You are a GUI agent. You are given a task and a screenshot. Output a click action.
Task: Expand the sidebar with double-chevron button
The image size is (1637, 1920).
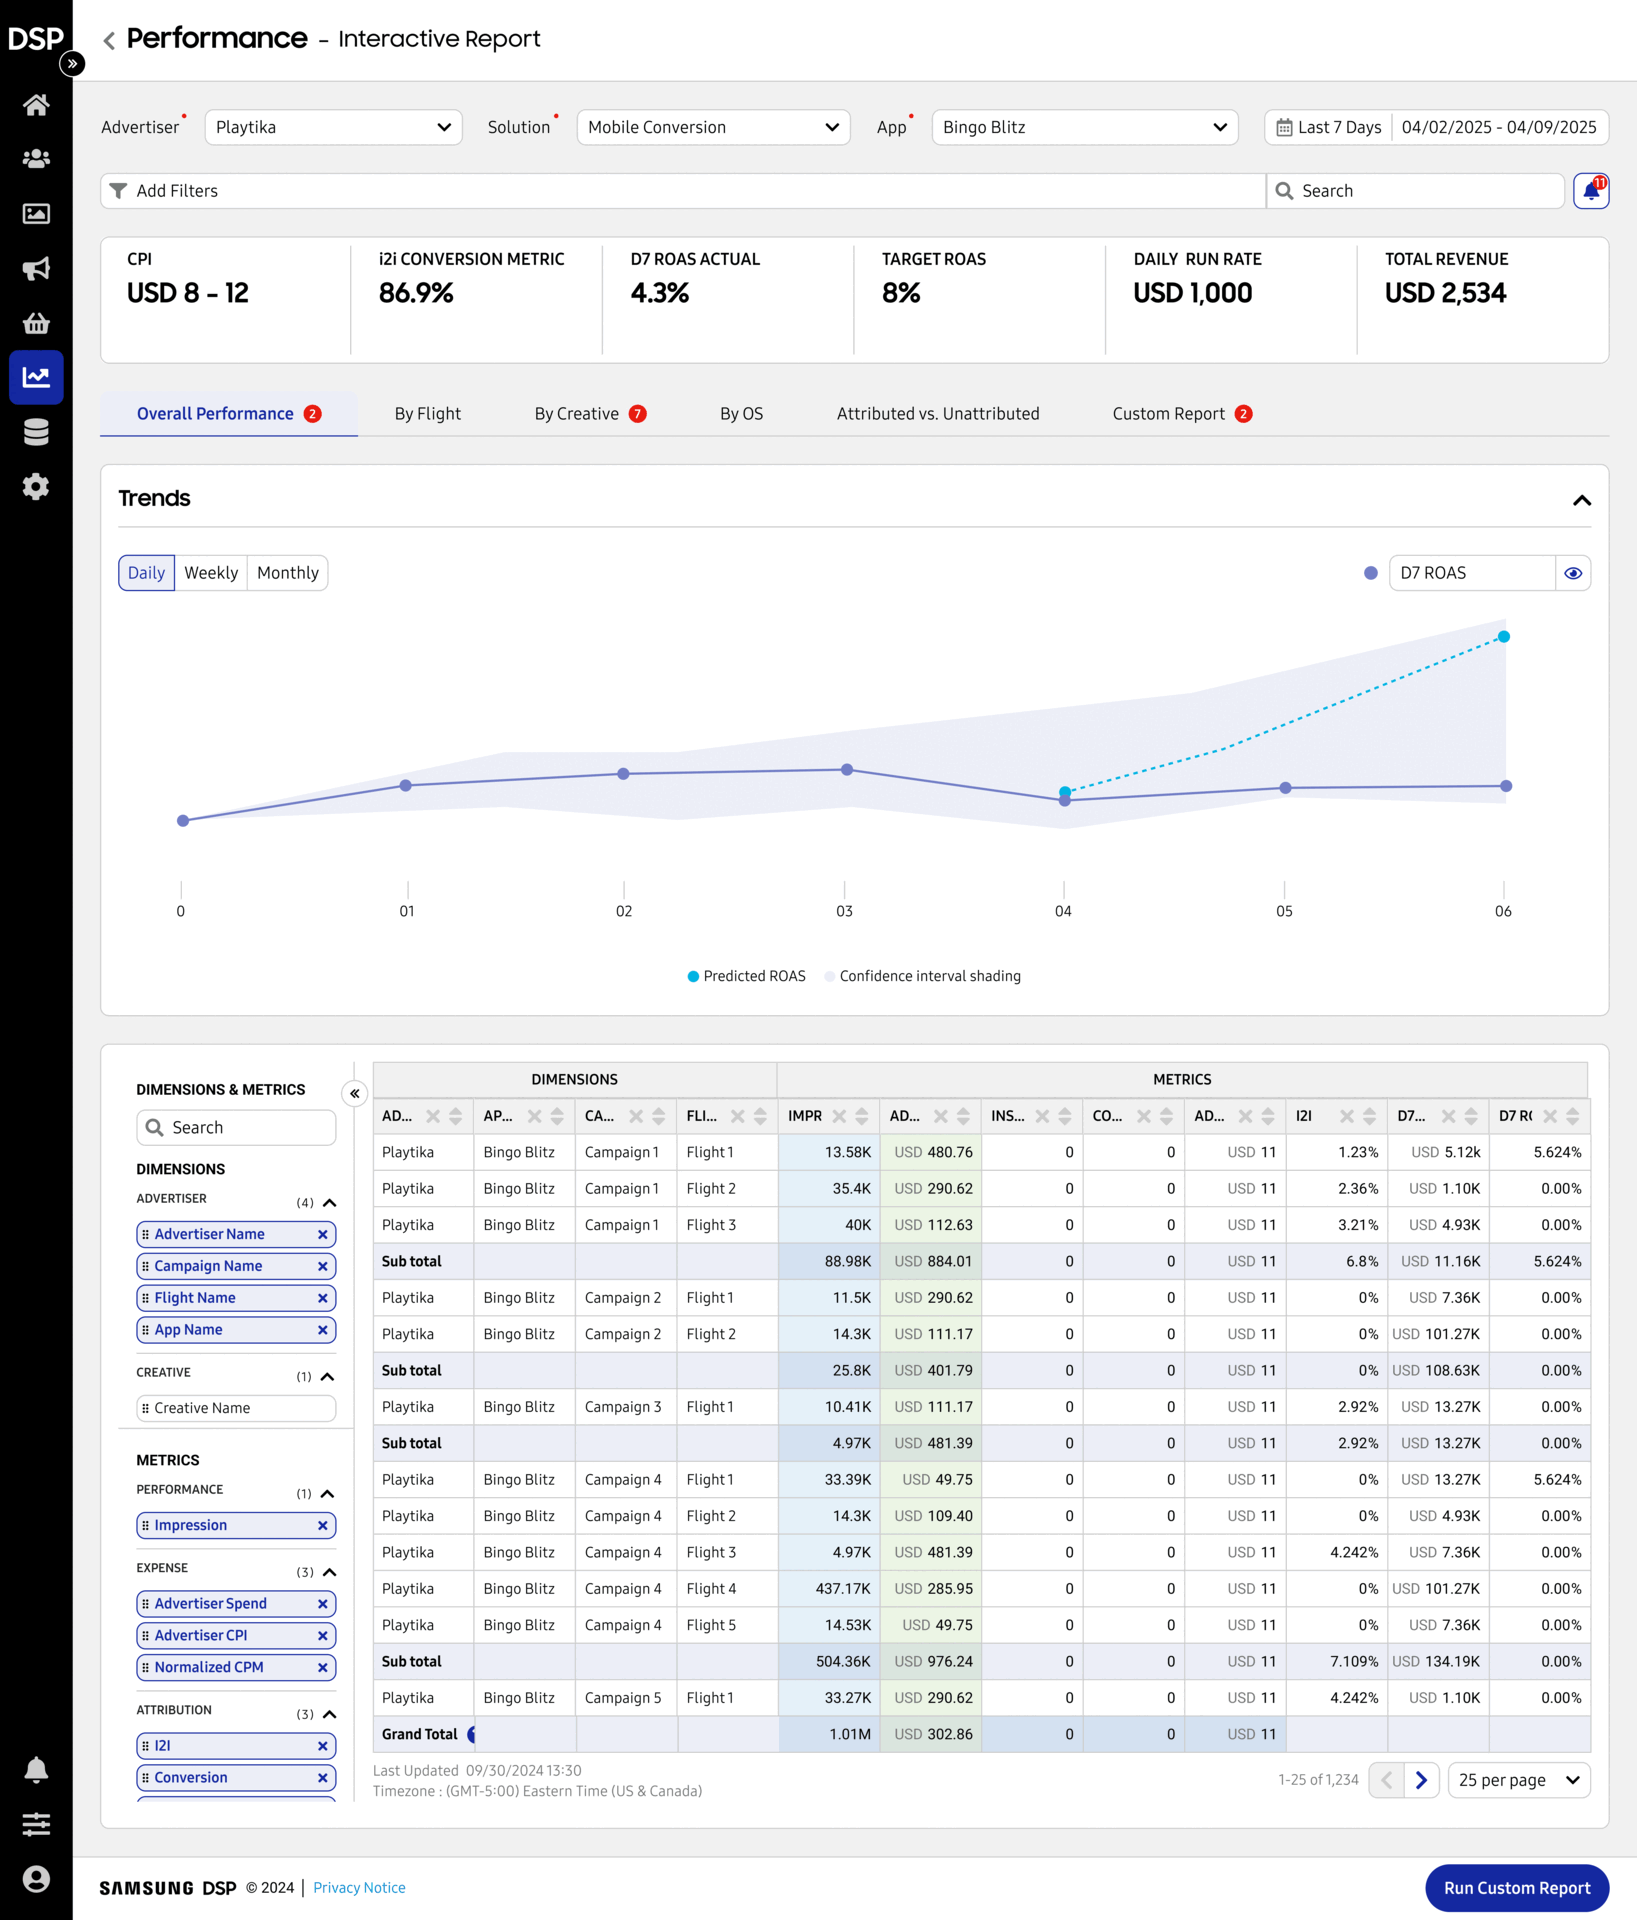click(x=72, y=64)
